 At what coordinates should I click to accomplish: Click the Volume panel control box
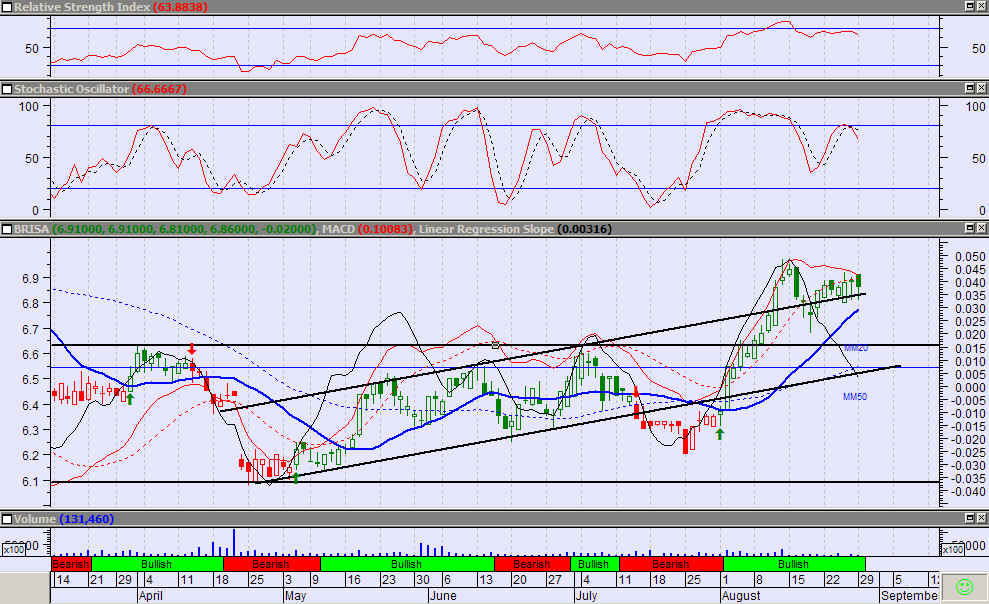click(x=7, y=519)
